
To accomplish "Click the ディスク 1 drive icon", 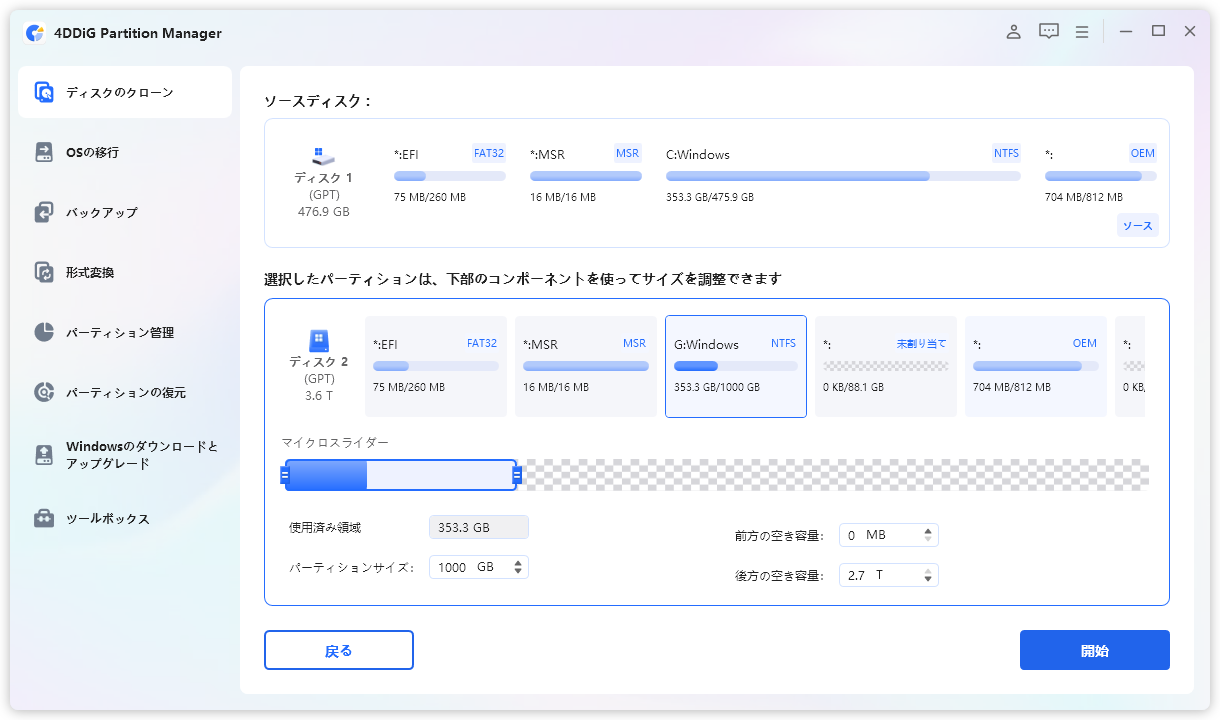I will point(323,156).
